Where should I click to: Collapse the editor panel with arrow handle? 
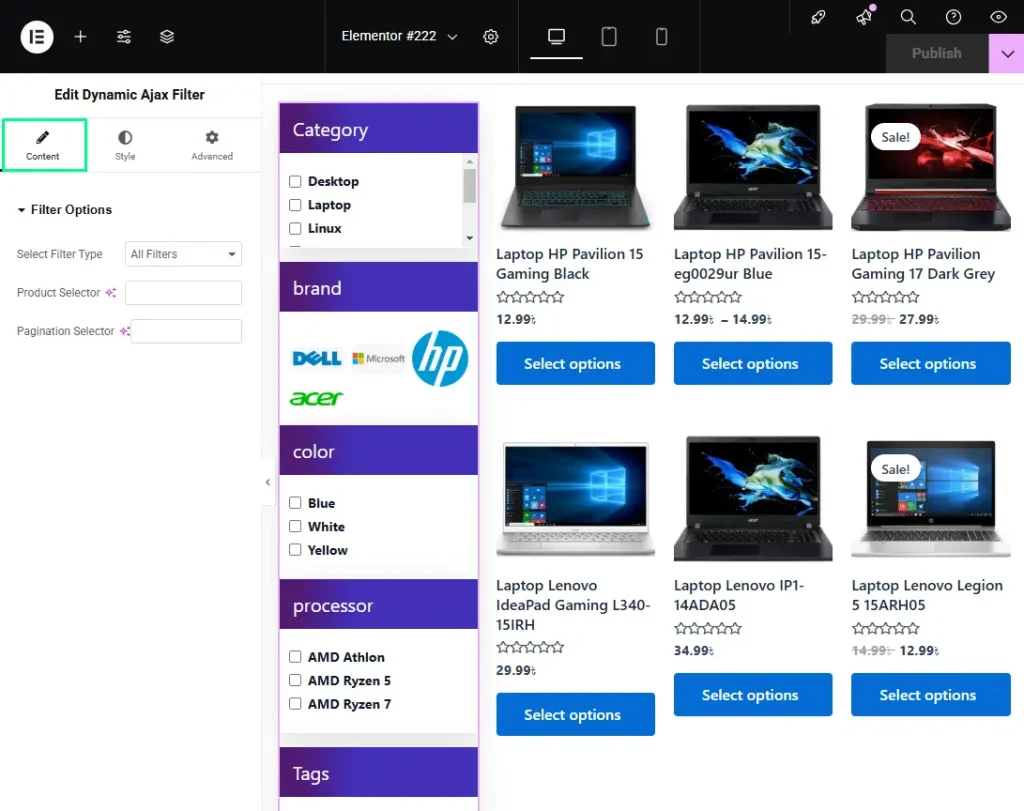pos(268,482)
